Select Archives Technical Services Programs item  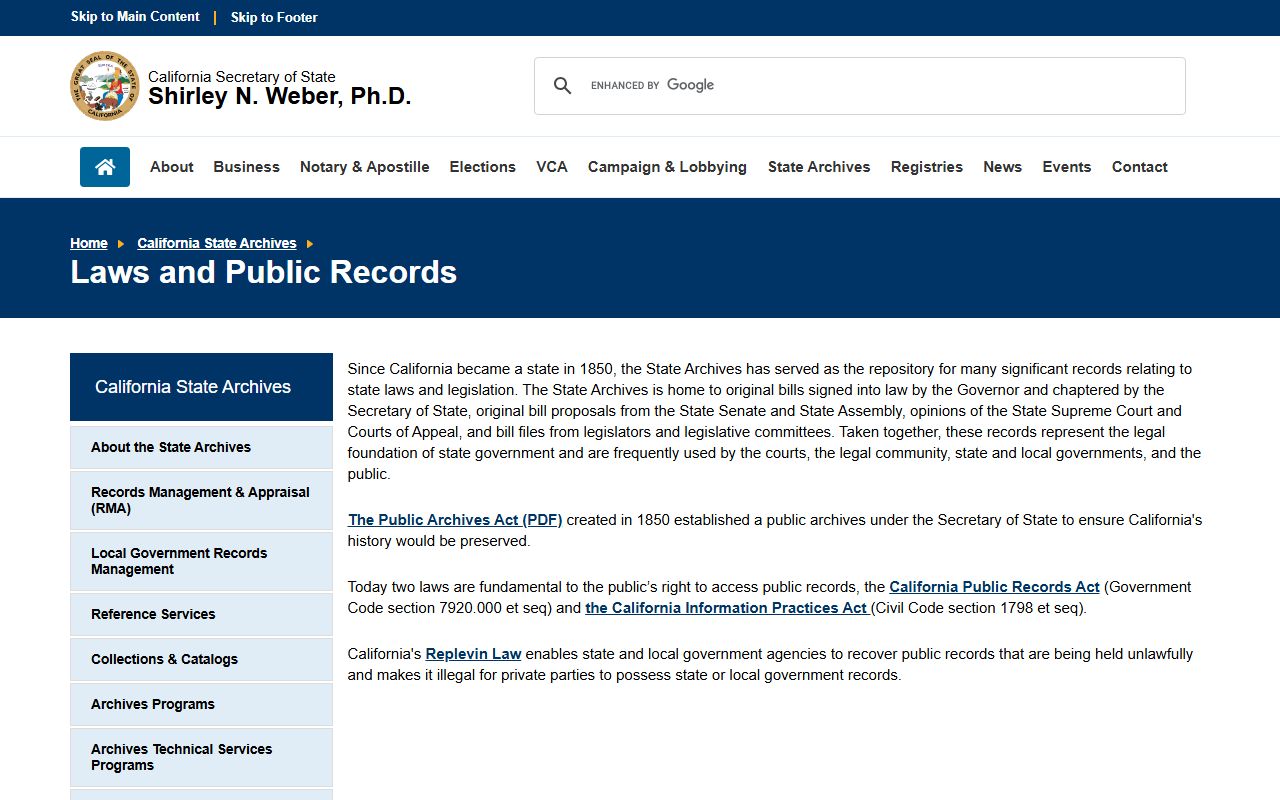(201, 757)
